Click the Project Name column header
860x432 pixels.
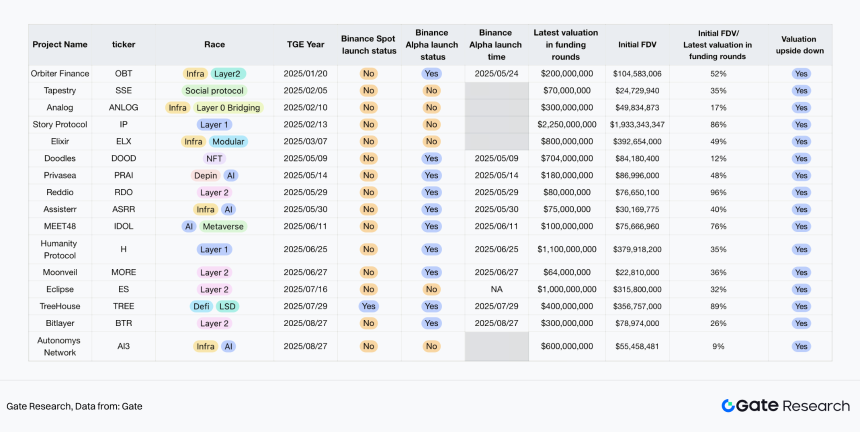60,44
